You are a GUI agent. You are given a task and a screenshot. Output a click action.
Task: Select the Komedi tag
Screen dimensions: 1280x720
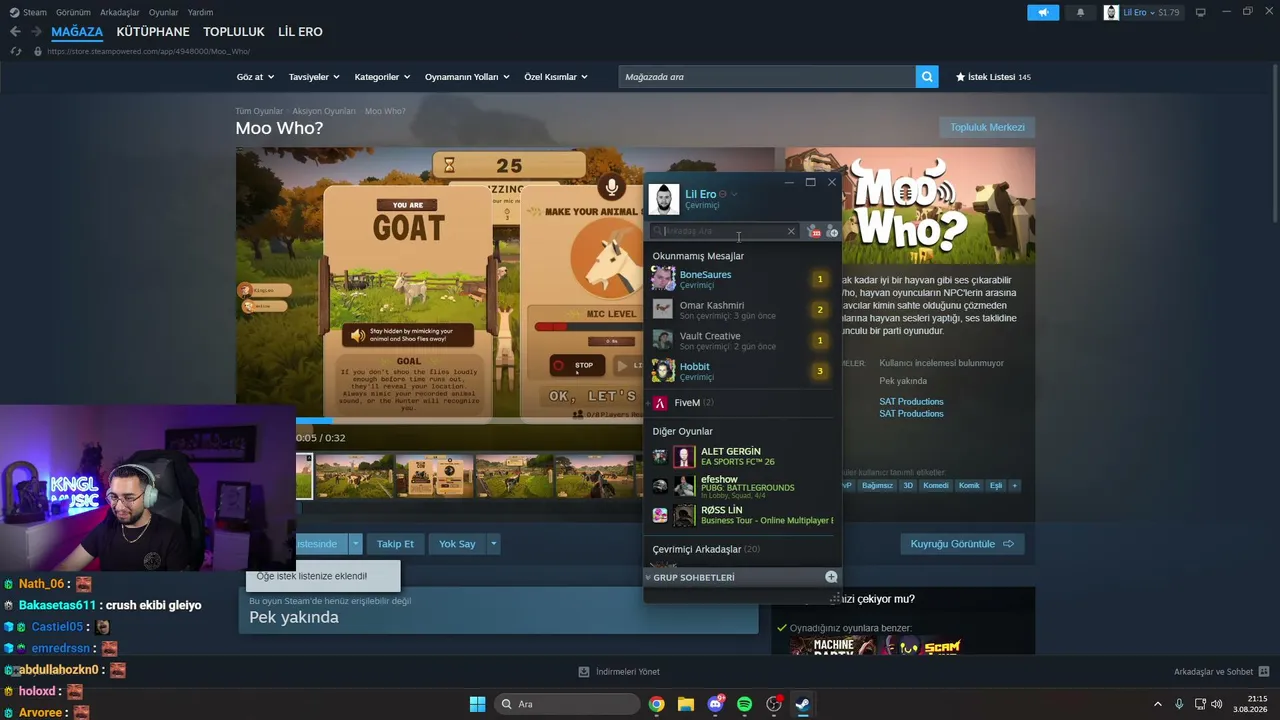point(935,486)
